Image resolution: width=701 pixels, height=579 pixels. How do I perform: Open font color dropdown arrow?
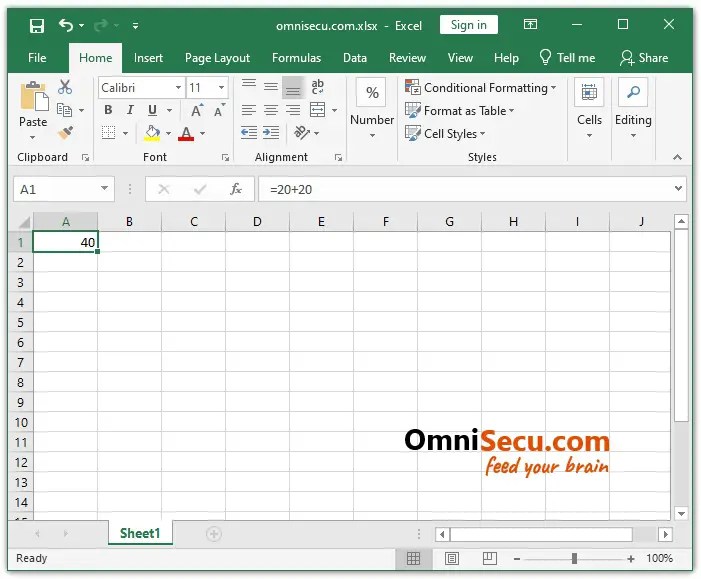pyautogui.click(x=203, y=133)
